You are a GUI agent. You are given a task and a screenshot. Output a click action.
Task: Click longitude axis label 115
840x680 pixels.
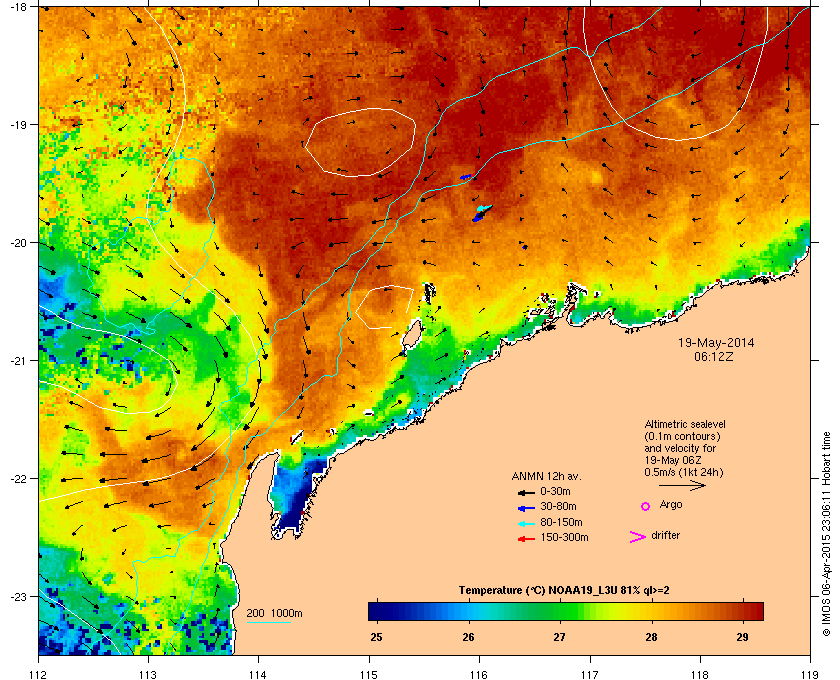click(369, 675)
